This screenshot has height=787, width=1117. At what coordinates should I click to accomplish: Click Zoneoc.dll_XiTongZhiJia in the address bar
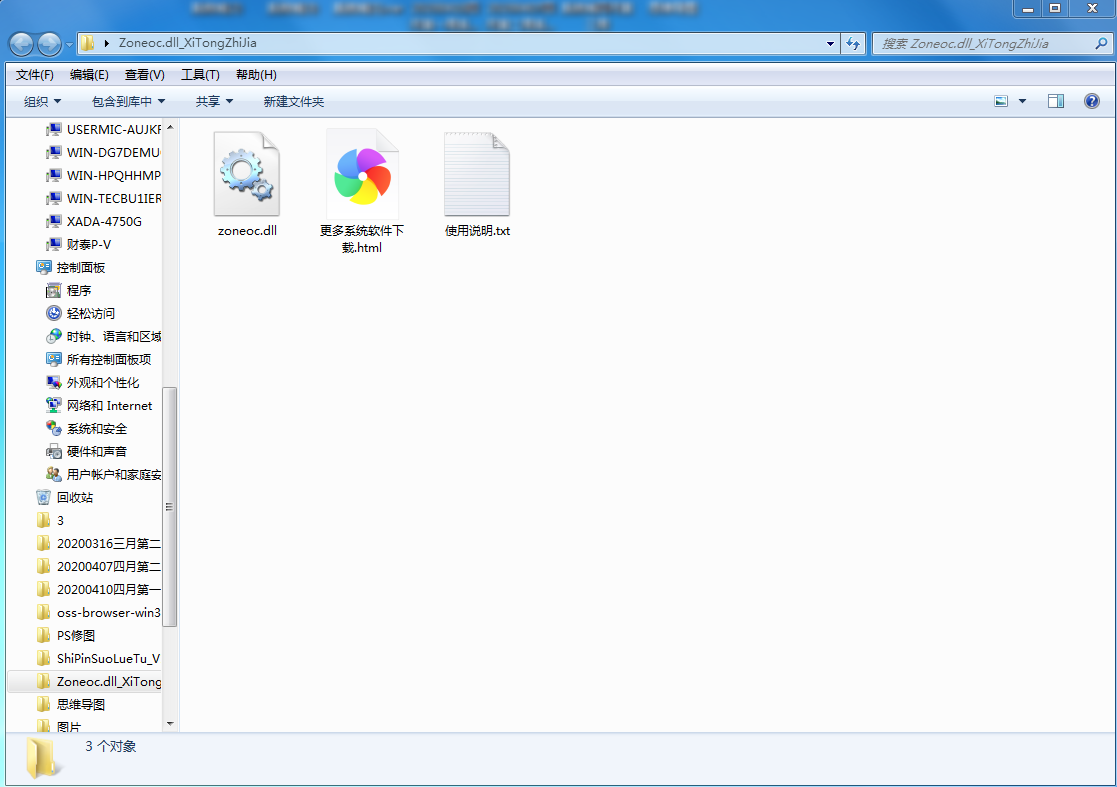coord(187,43)
